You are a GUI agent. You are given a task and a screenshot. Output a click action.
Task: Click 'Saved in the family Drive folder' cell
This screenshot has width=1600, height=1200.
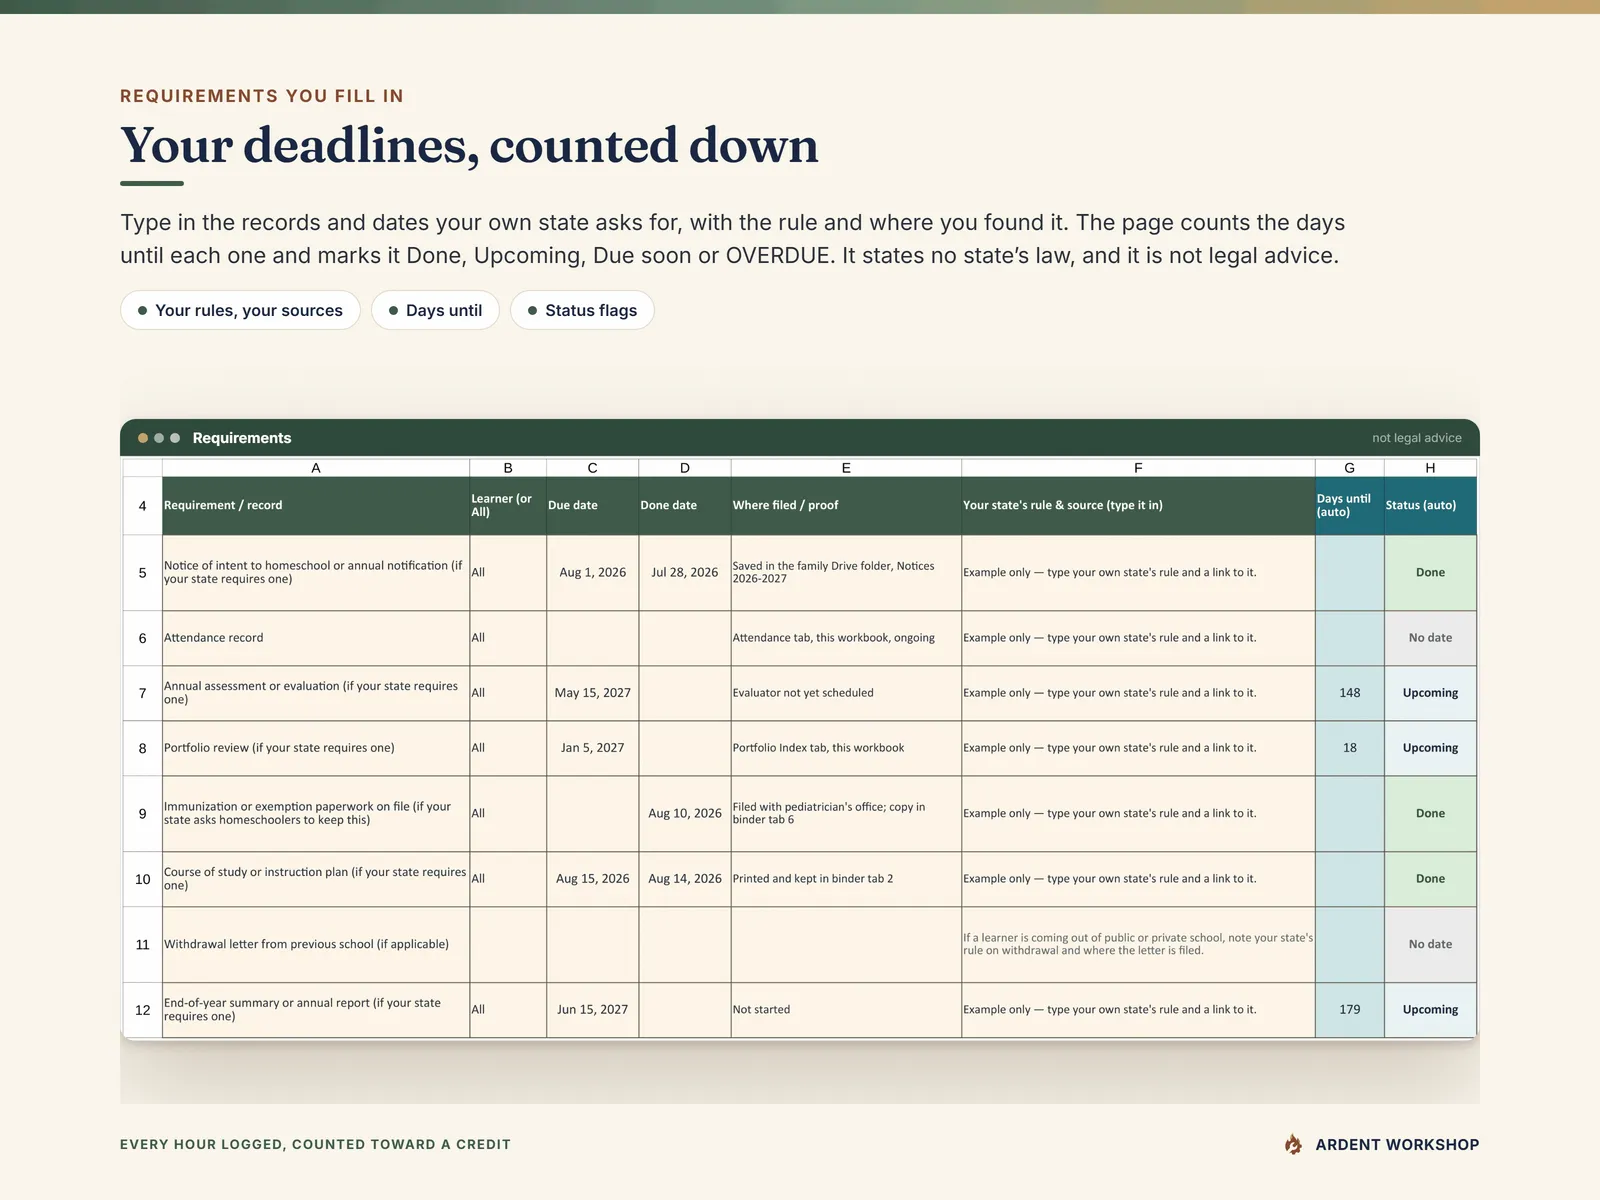point(846,573)
